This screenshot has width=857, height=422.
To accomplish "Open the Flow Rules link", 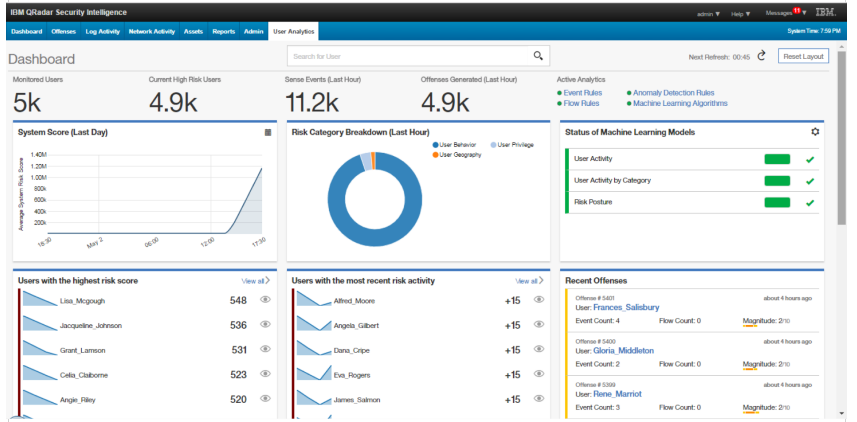I will [x=581, y=103].
